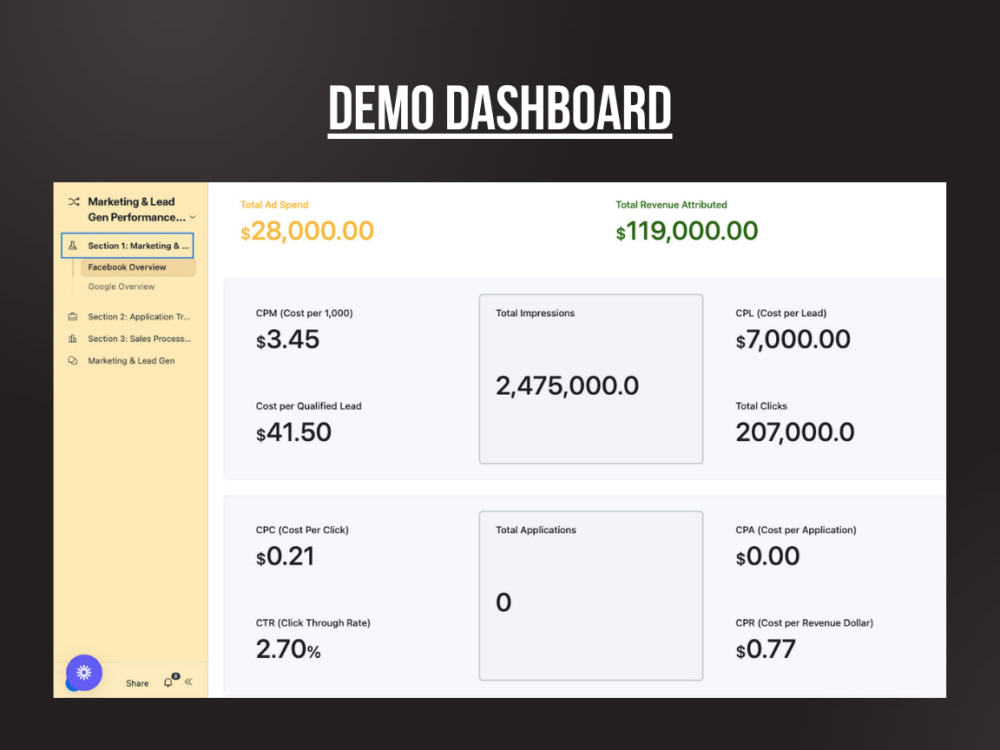Click the $3.45 CPM value
The height and width of the screenshot is (750, 1000).
click(x=288, y=339)
